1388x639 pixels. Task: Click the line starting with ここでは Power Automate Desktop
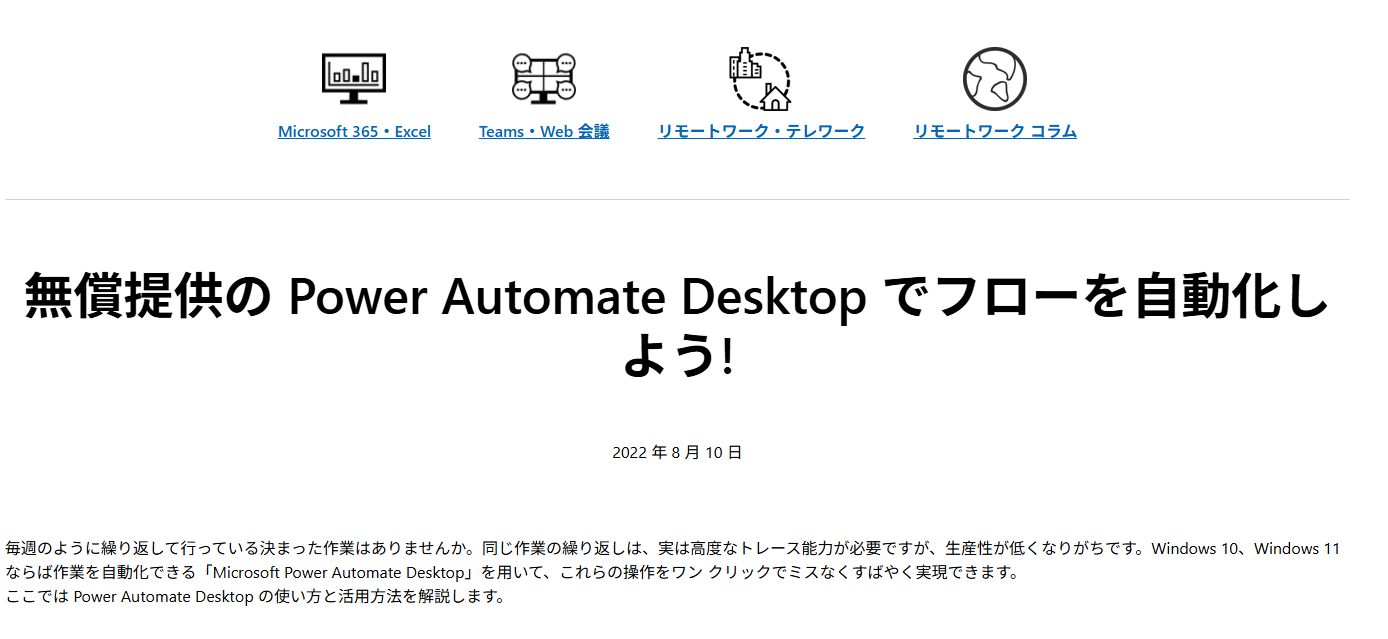[255, 597]
